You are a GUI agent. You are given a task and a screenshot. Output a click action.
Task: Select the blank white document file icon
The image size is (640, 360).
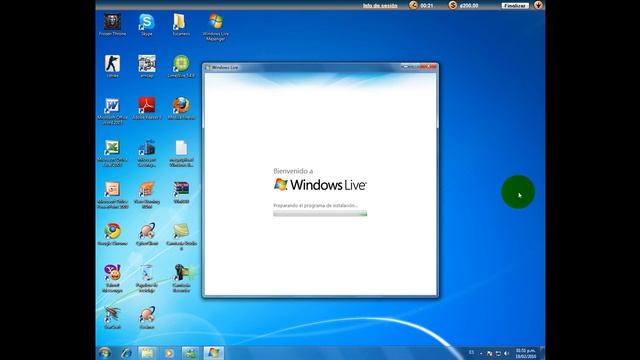tap(181, 153)
